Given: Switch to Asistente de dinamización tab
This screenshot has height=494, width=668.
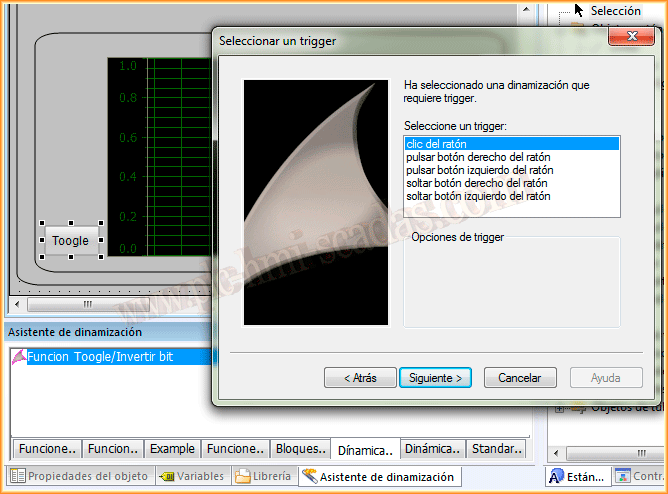Looking at the screenshot, I should click(x=378, y=477).
